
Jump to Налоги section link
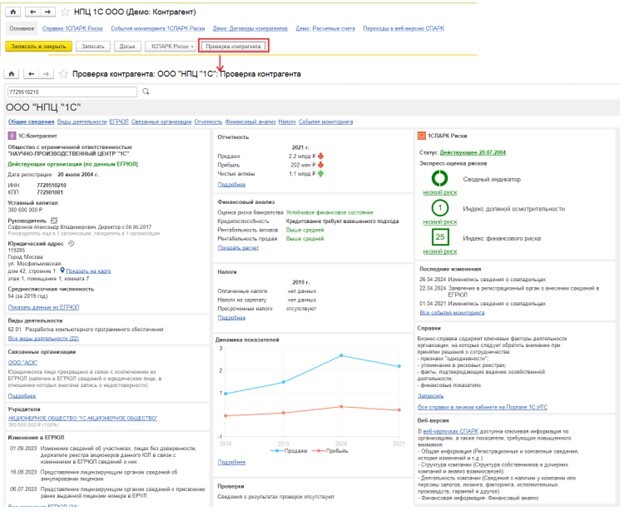287,122
